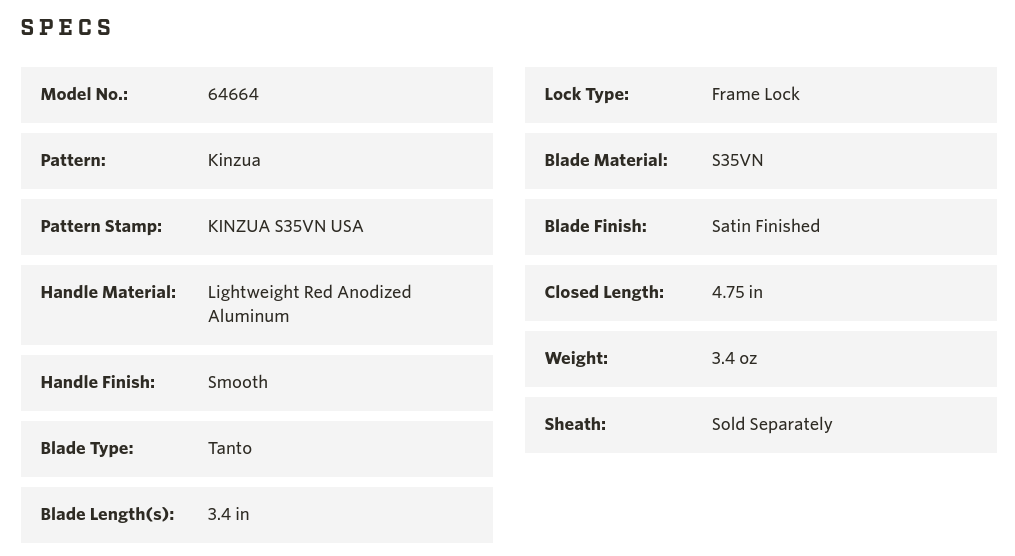
Task: Click the Pattern value Kinzua
Action: click(x=234, y=160)
